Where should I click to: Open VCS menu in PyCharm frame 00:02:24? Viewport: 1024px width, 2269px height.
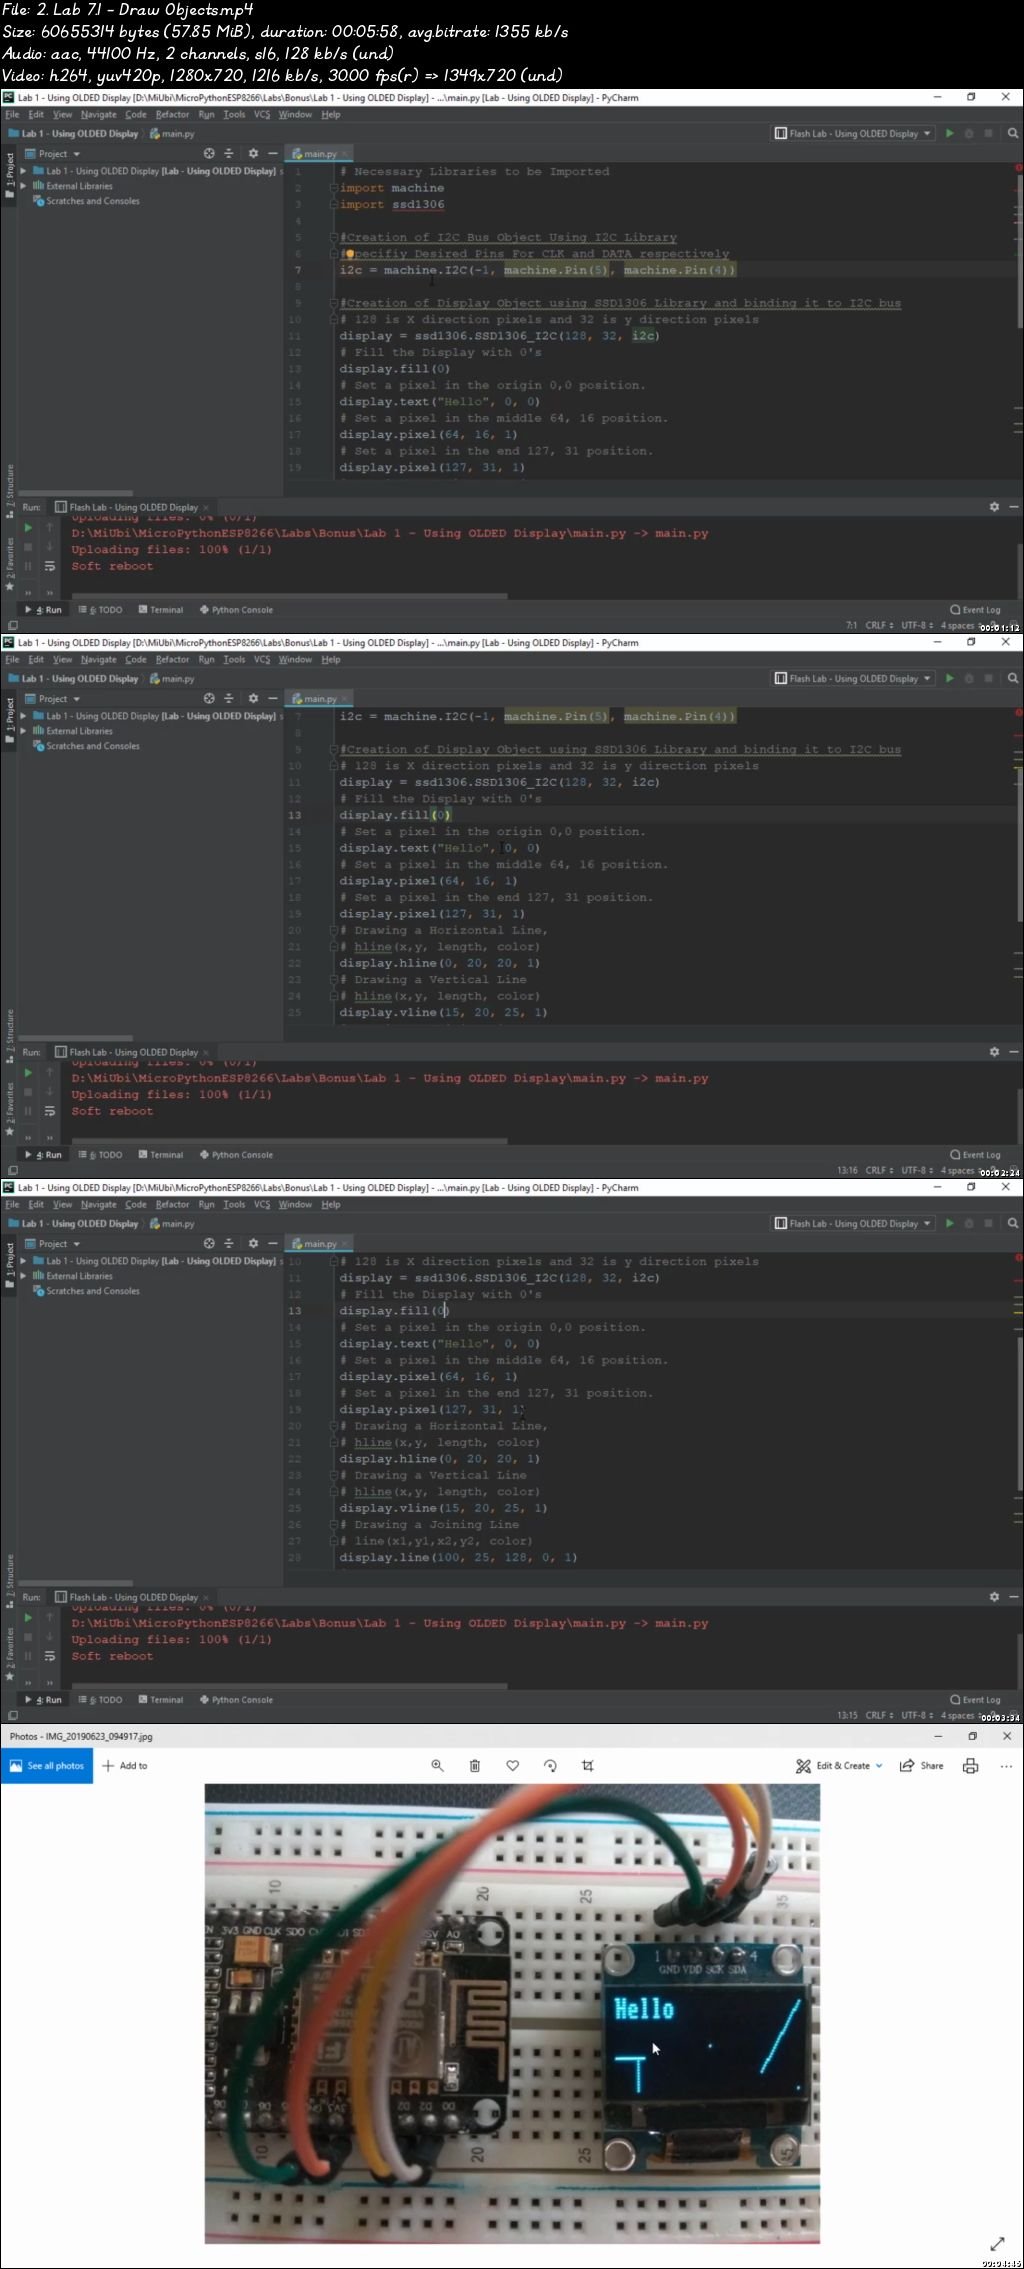tap(262, 659)
